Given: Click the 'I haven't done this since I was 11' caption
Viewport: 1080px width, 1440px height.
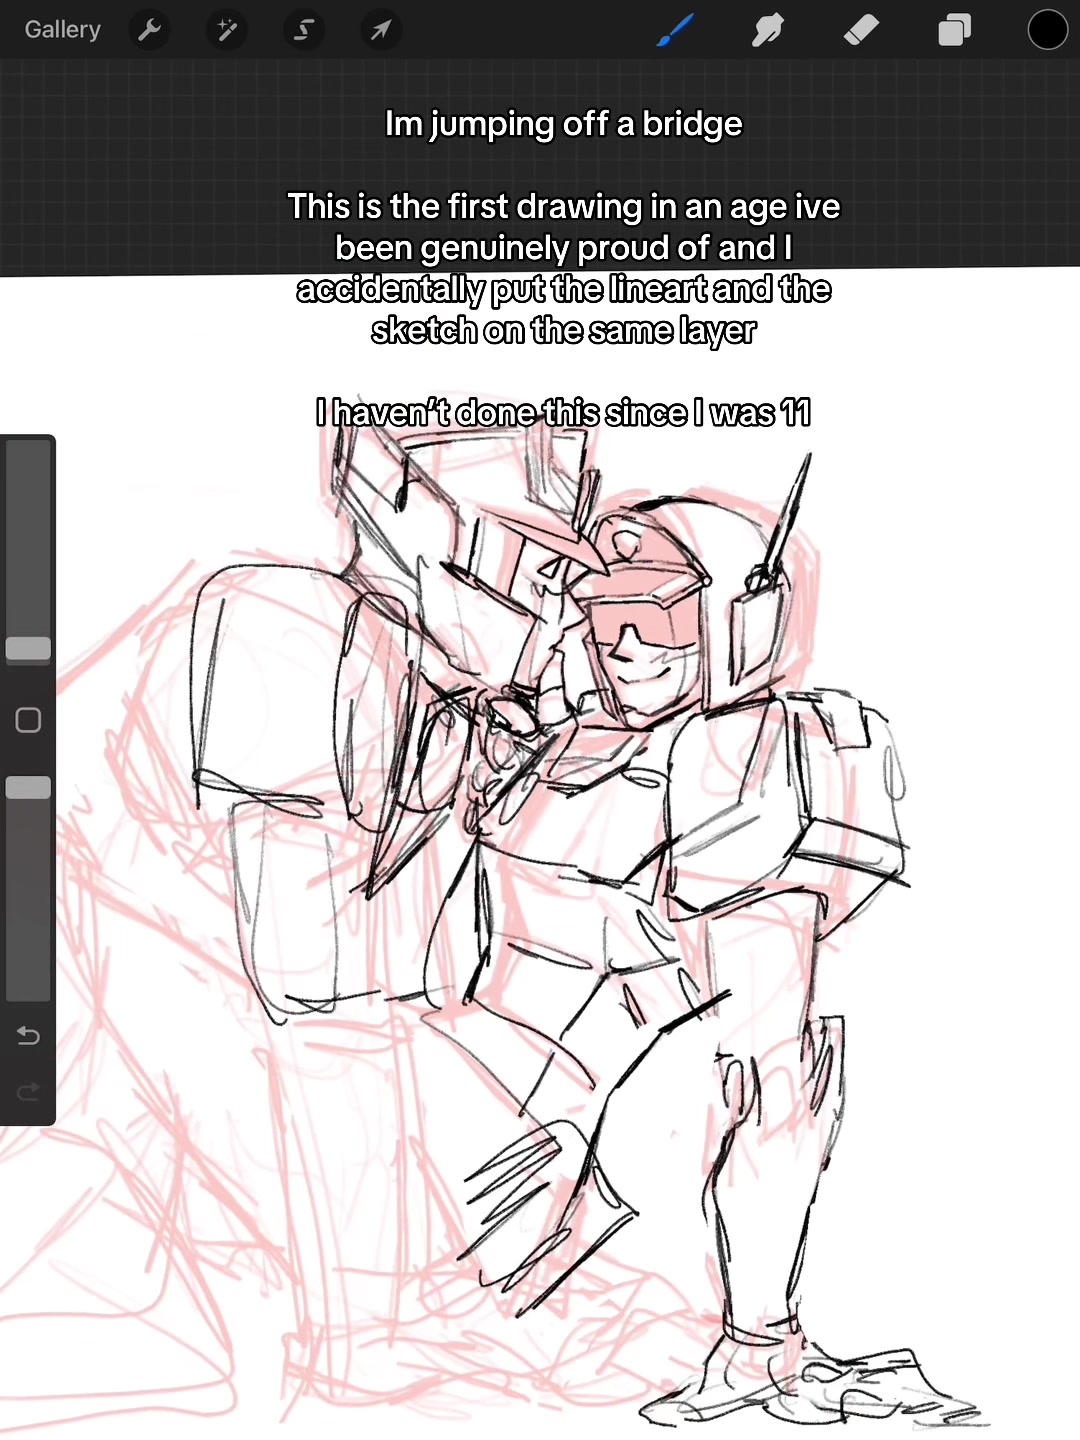Looking at the screenshot, I should tap(563, 412).
